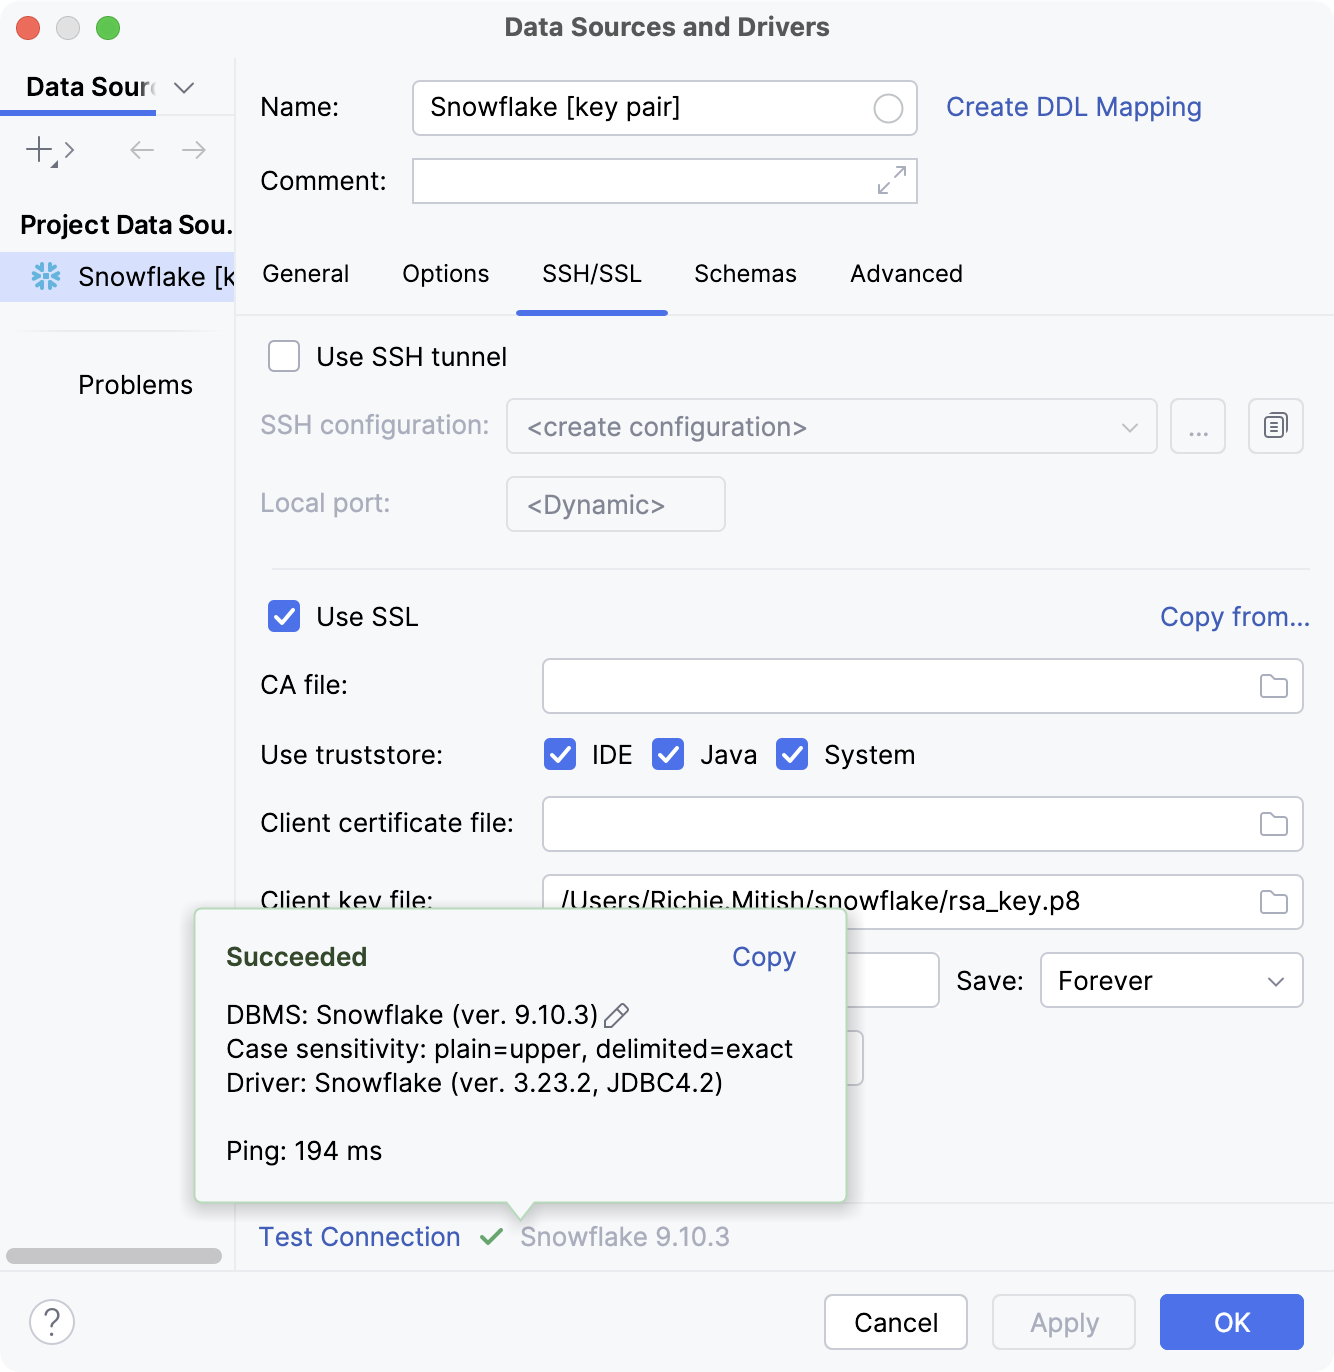
Task: Click the back navigation arrow
Action: click(x=141, y=150)
